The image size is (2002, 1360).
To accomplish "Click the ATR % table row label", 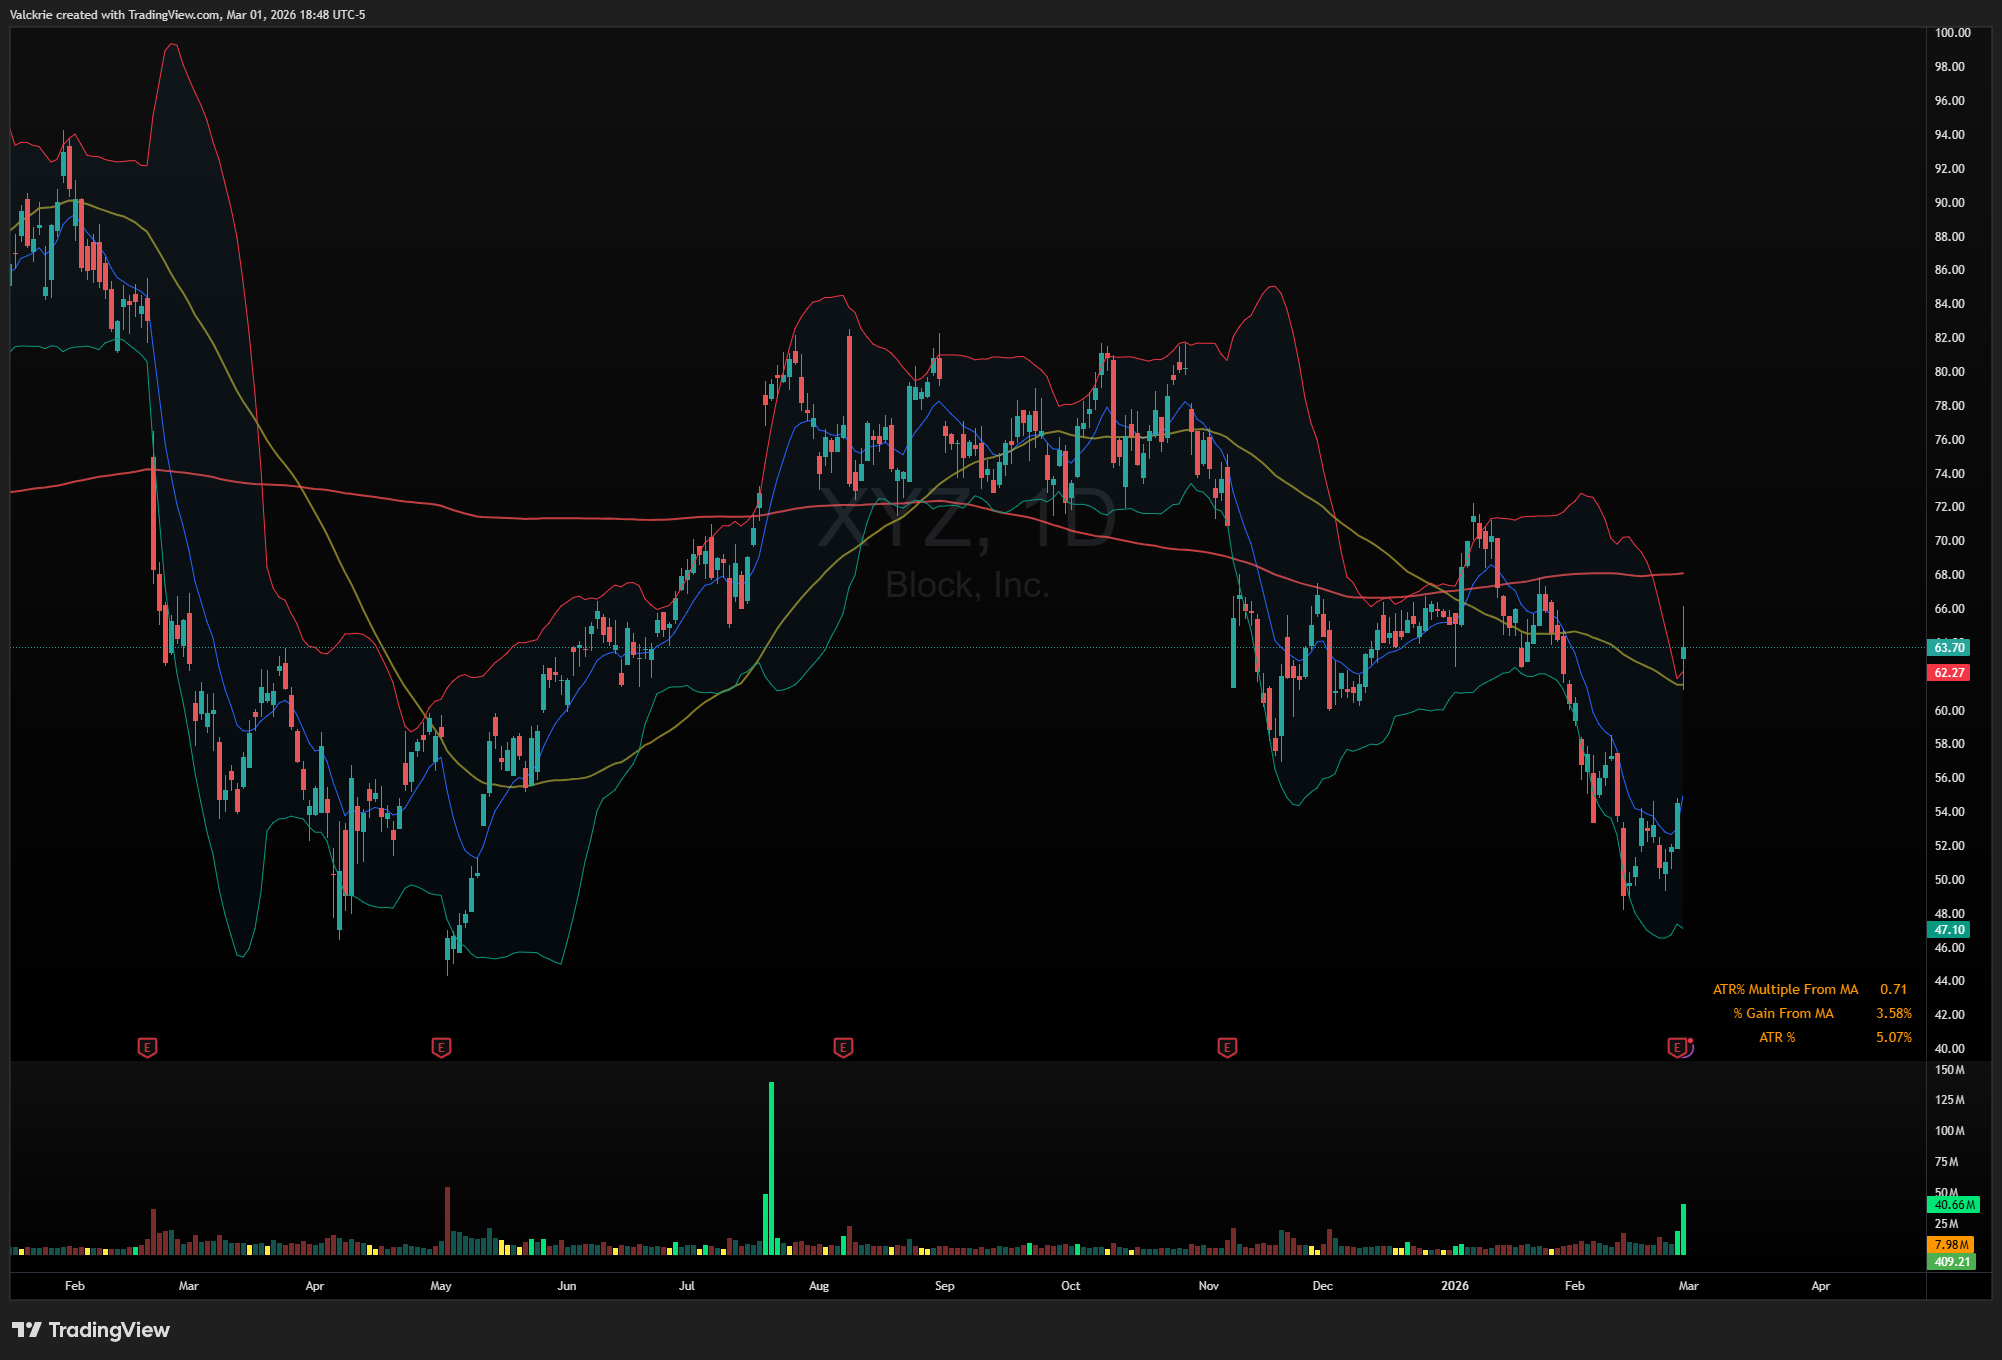I will 1776,1037.
